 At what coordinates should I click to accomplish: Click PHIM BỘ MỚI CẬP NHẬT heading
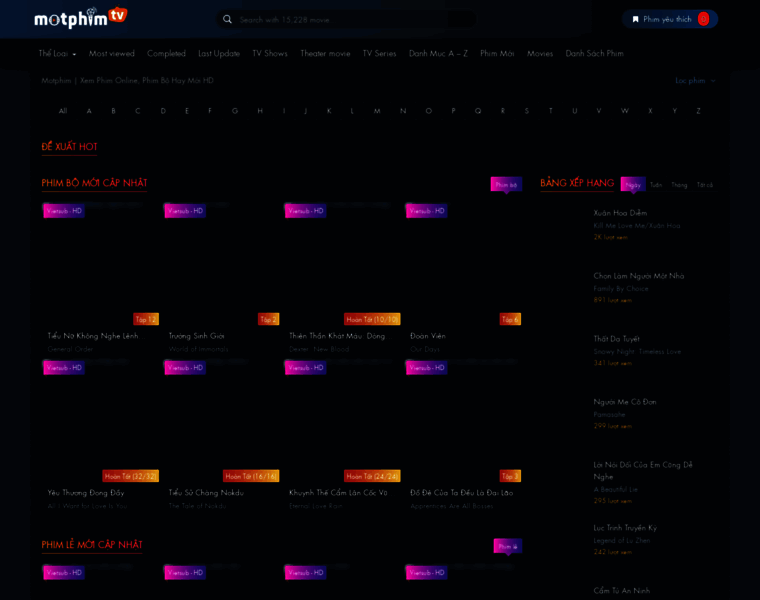click(x=94, y=183)
